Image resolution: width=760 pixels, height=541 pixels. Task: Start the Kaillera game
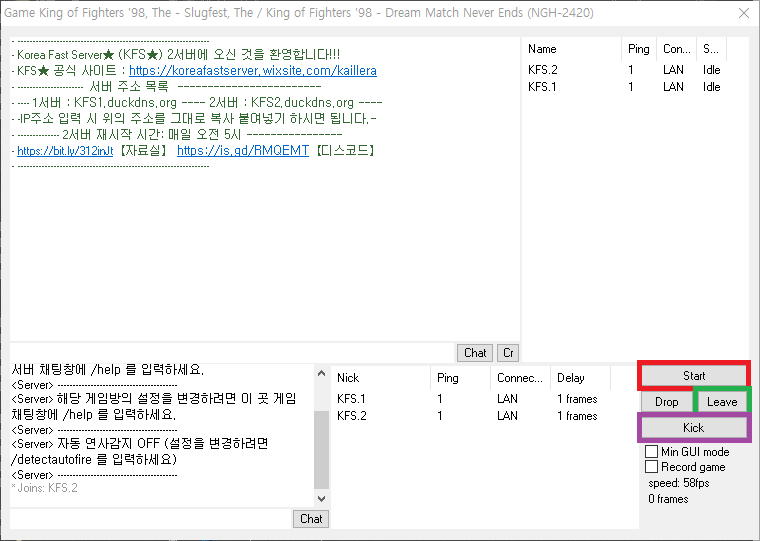pyautogui.click(x=694, y=376)
